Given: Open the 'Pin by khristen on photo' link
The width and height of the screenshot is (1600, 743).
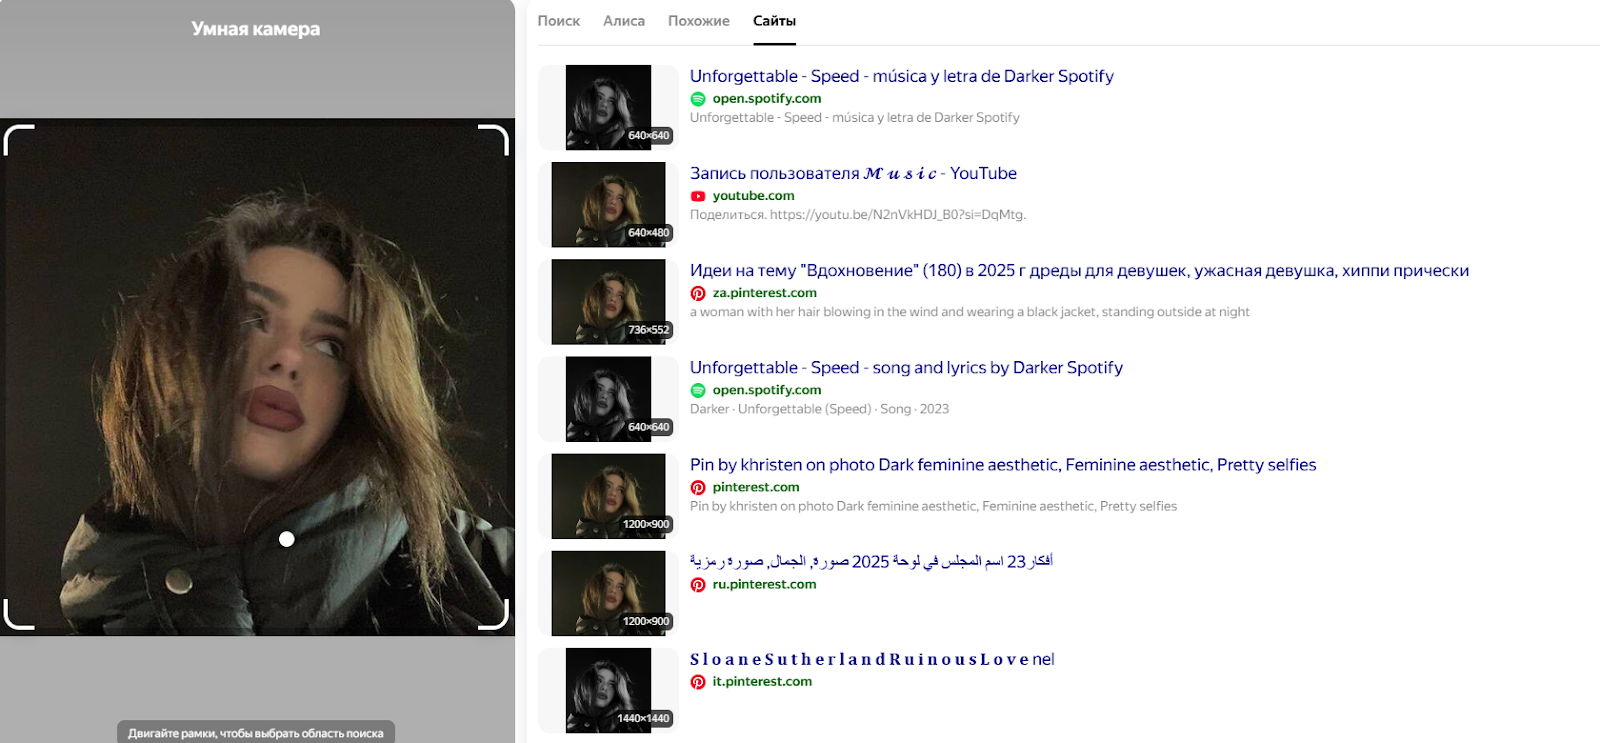Looking at the screenshot, I should coord(1002,465).
